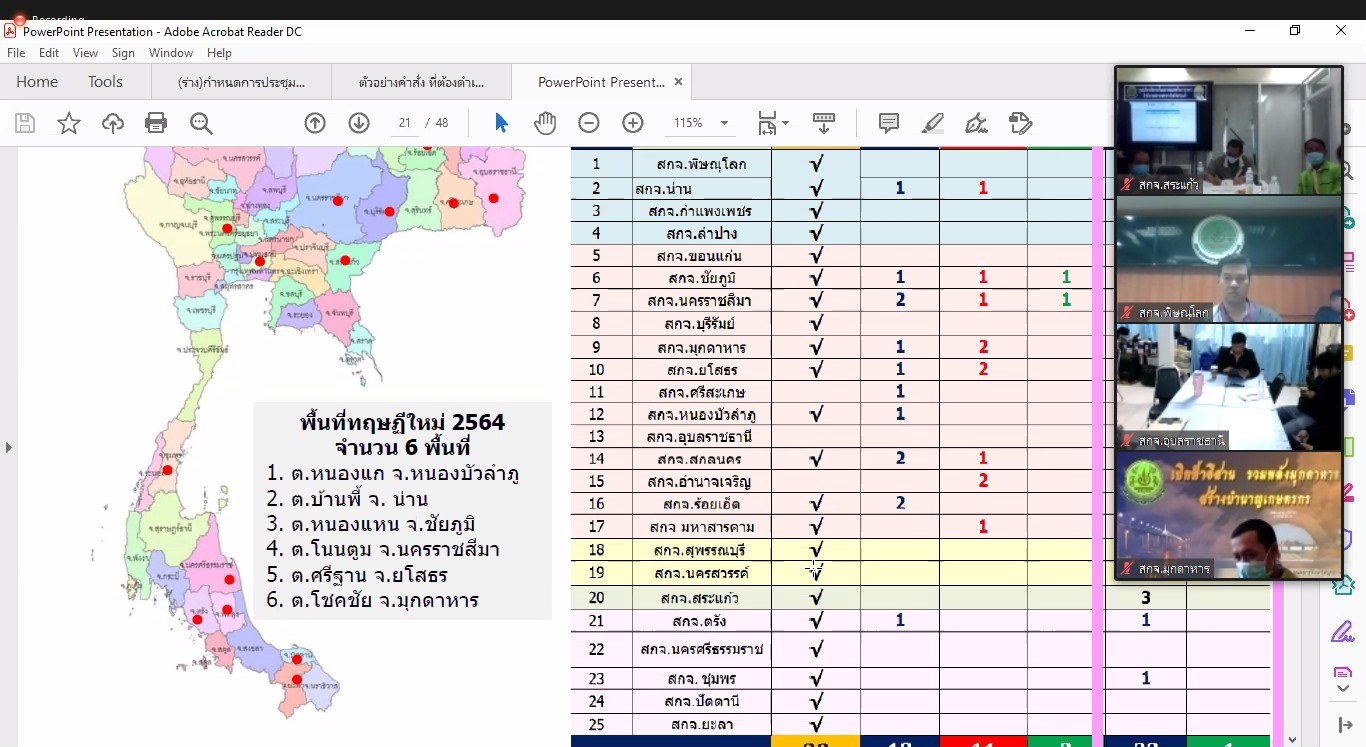Click table cell สกจ.นครศรีธรรมราช
The height and width of the screenshot is (747, 1366).
[x=702, y=649]
